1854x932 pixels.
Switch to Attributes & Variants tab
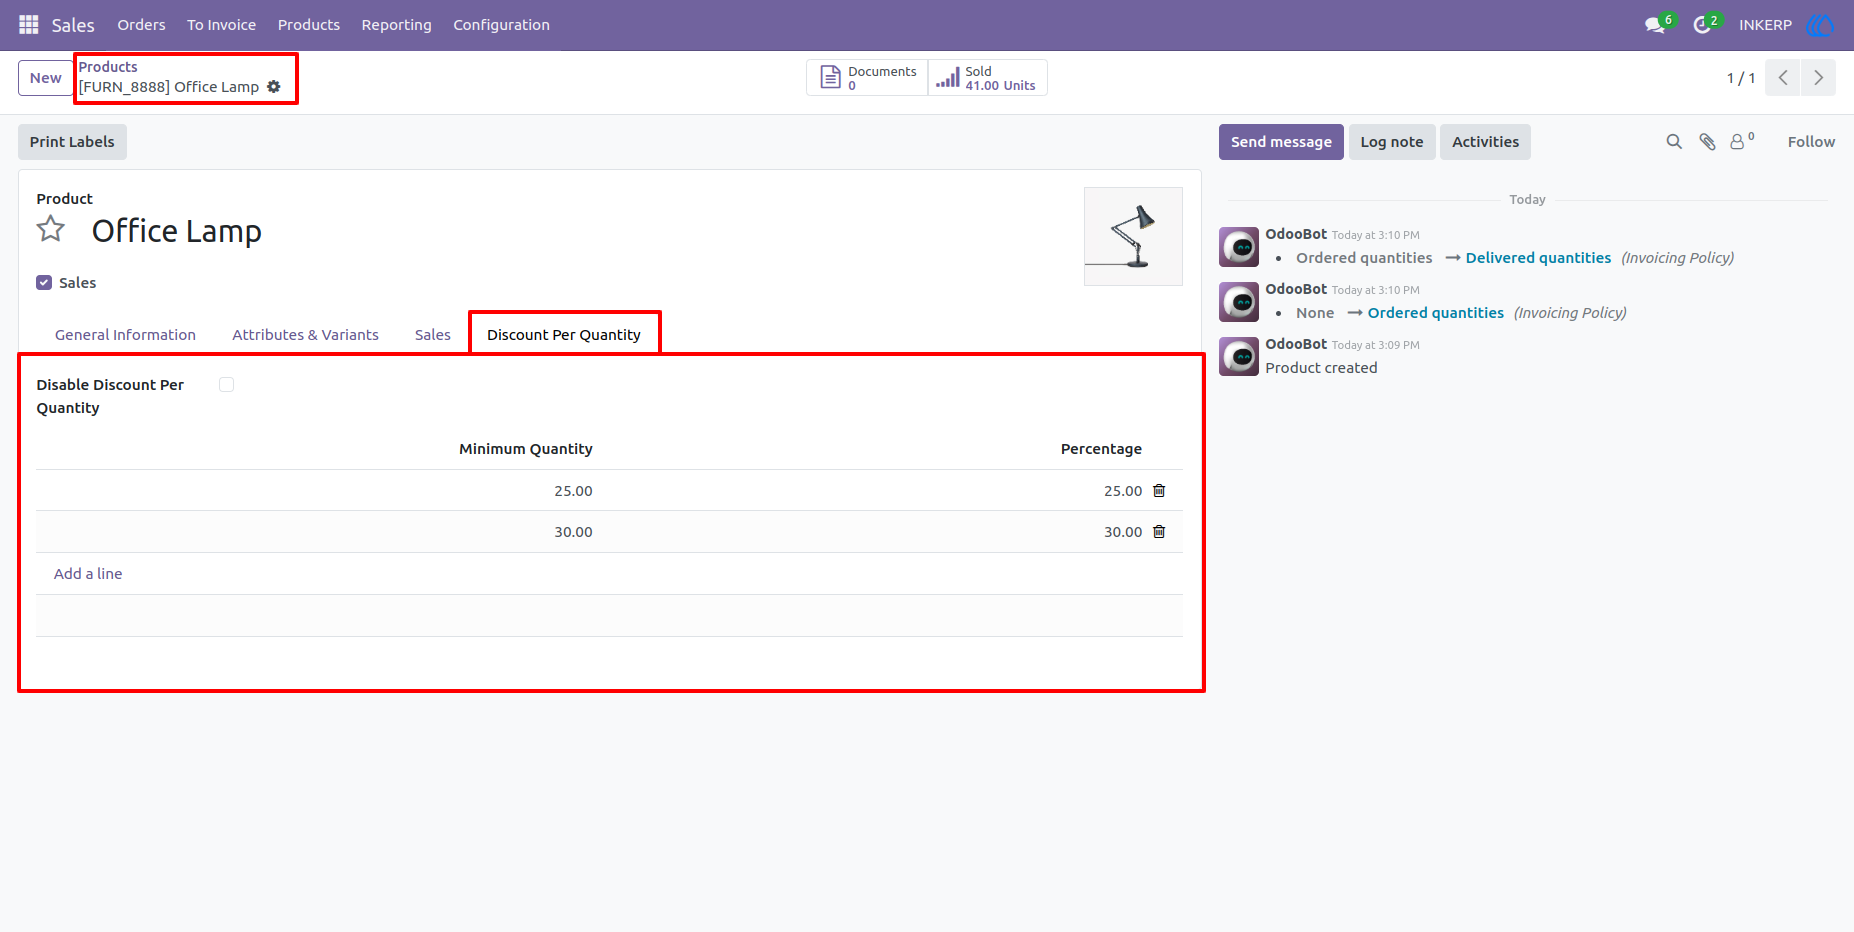pyautogui.click(x=305, y=335)
